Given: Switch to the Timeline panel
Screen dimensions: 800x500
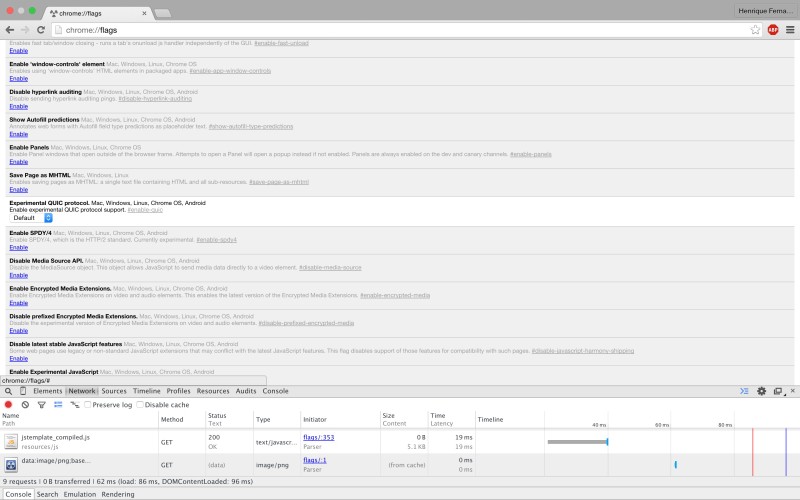Looking at the screenshot, I should [x=146, y=391].
